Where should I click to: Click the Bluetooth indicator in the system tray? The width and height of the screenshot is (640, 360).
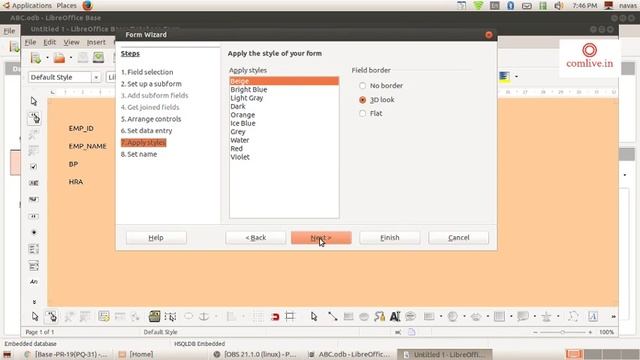(510, 6)
